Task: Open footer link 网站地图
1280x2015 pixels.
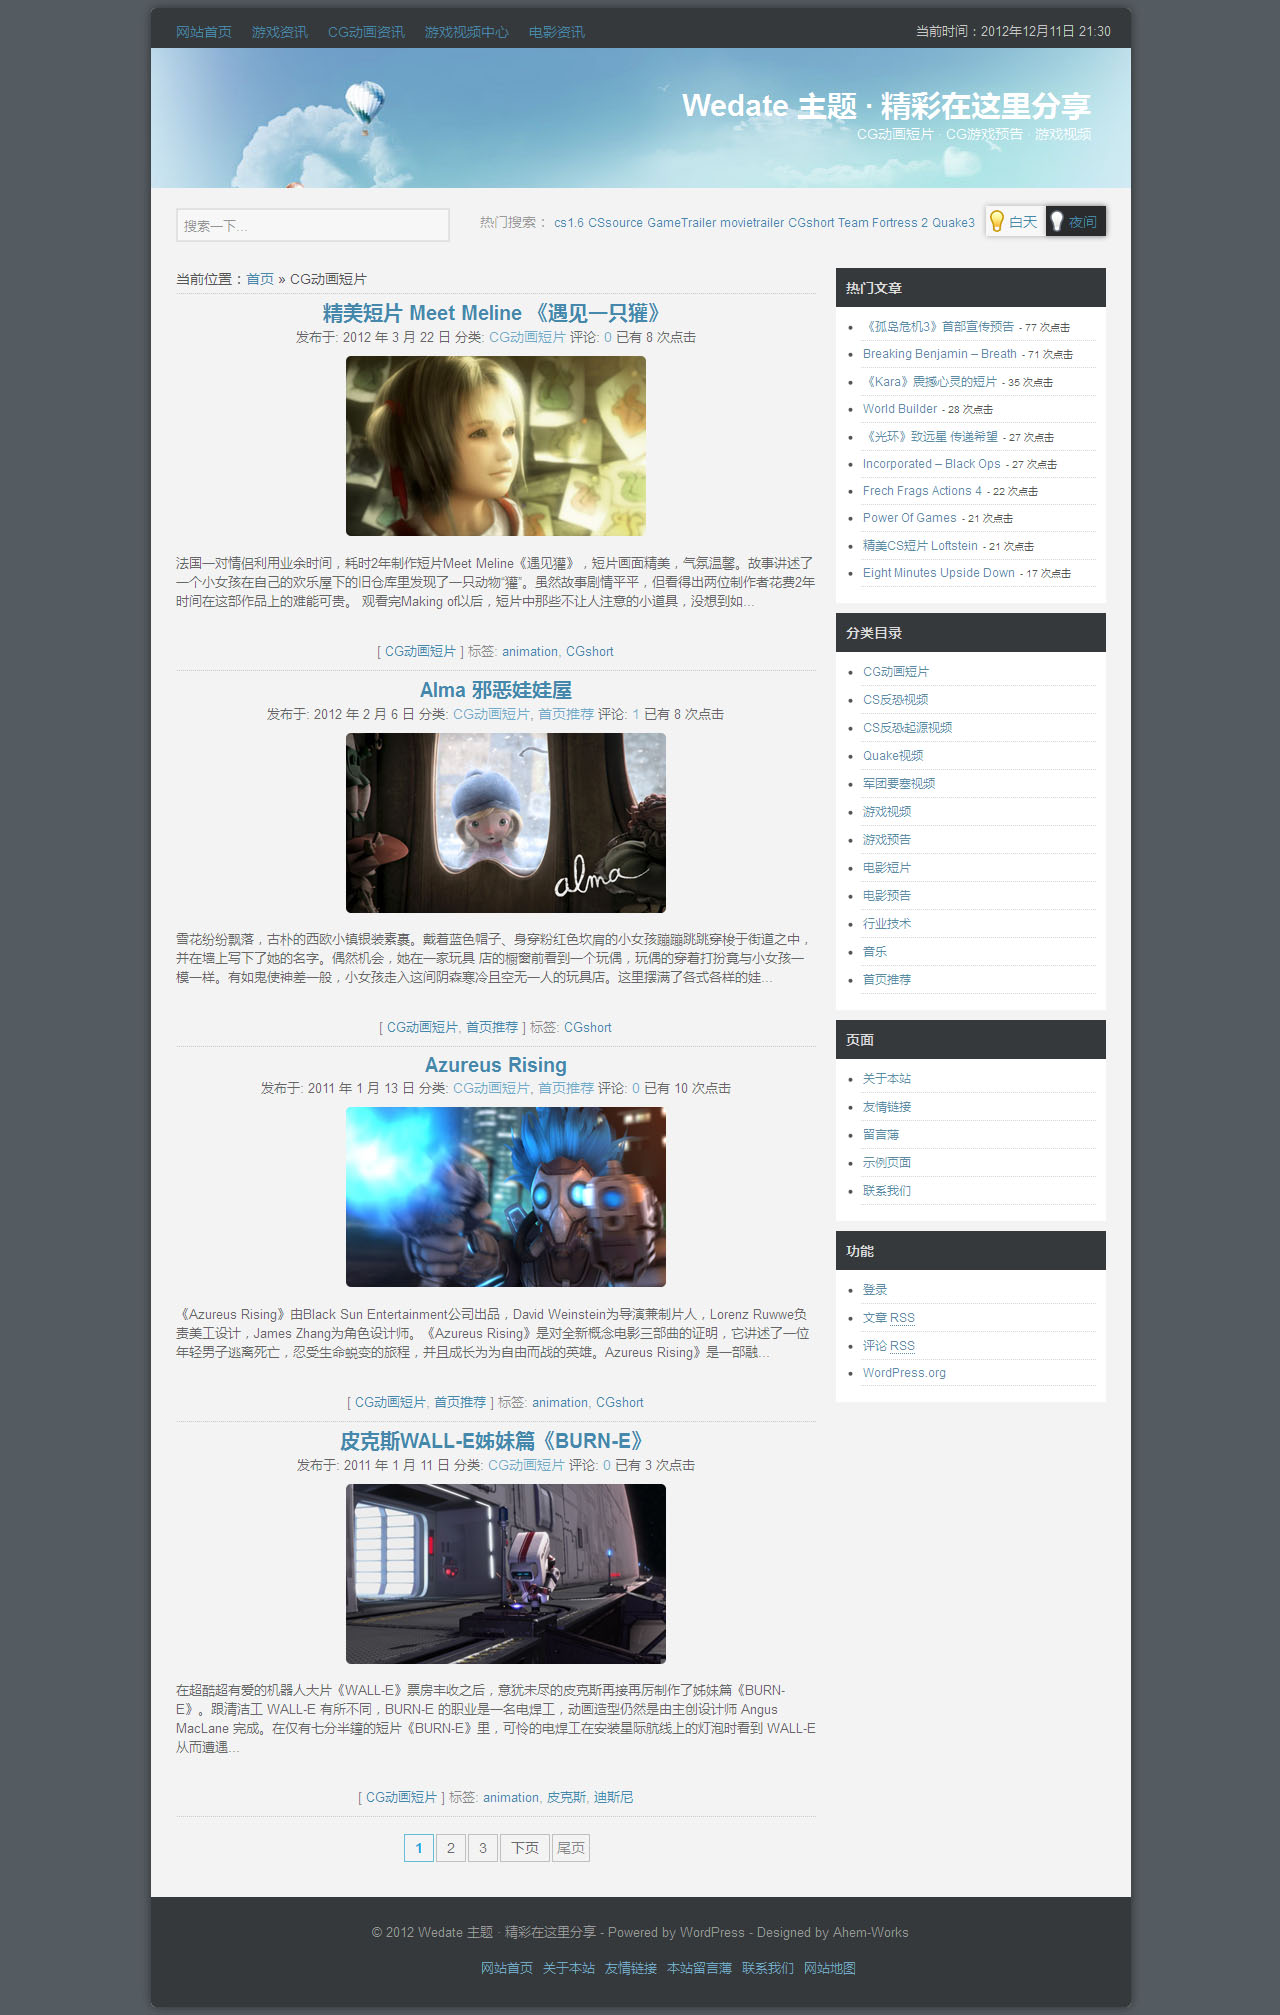Action: pos(830,1968)
